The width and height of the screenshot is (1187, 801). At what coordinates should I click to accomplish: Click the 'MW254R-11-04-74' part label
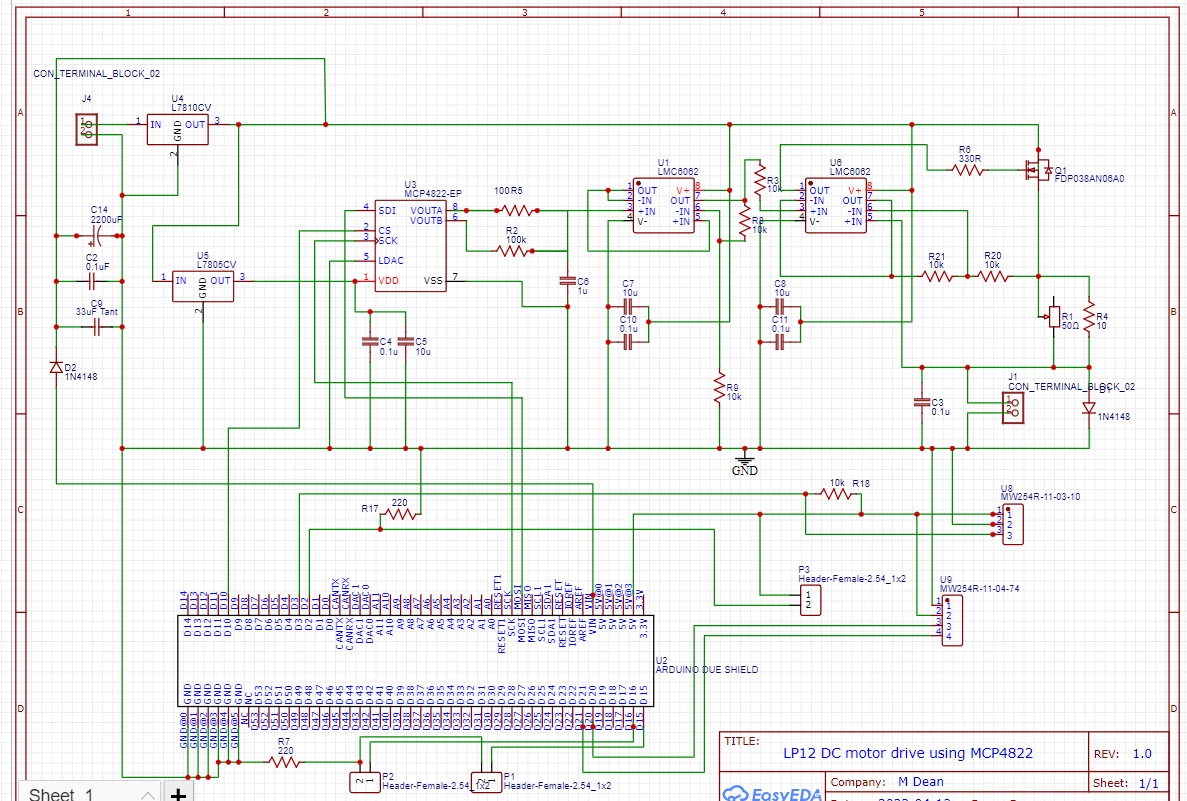[980, 588]
